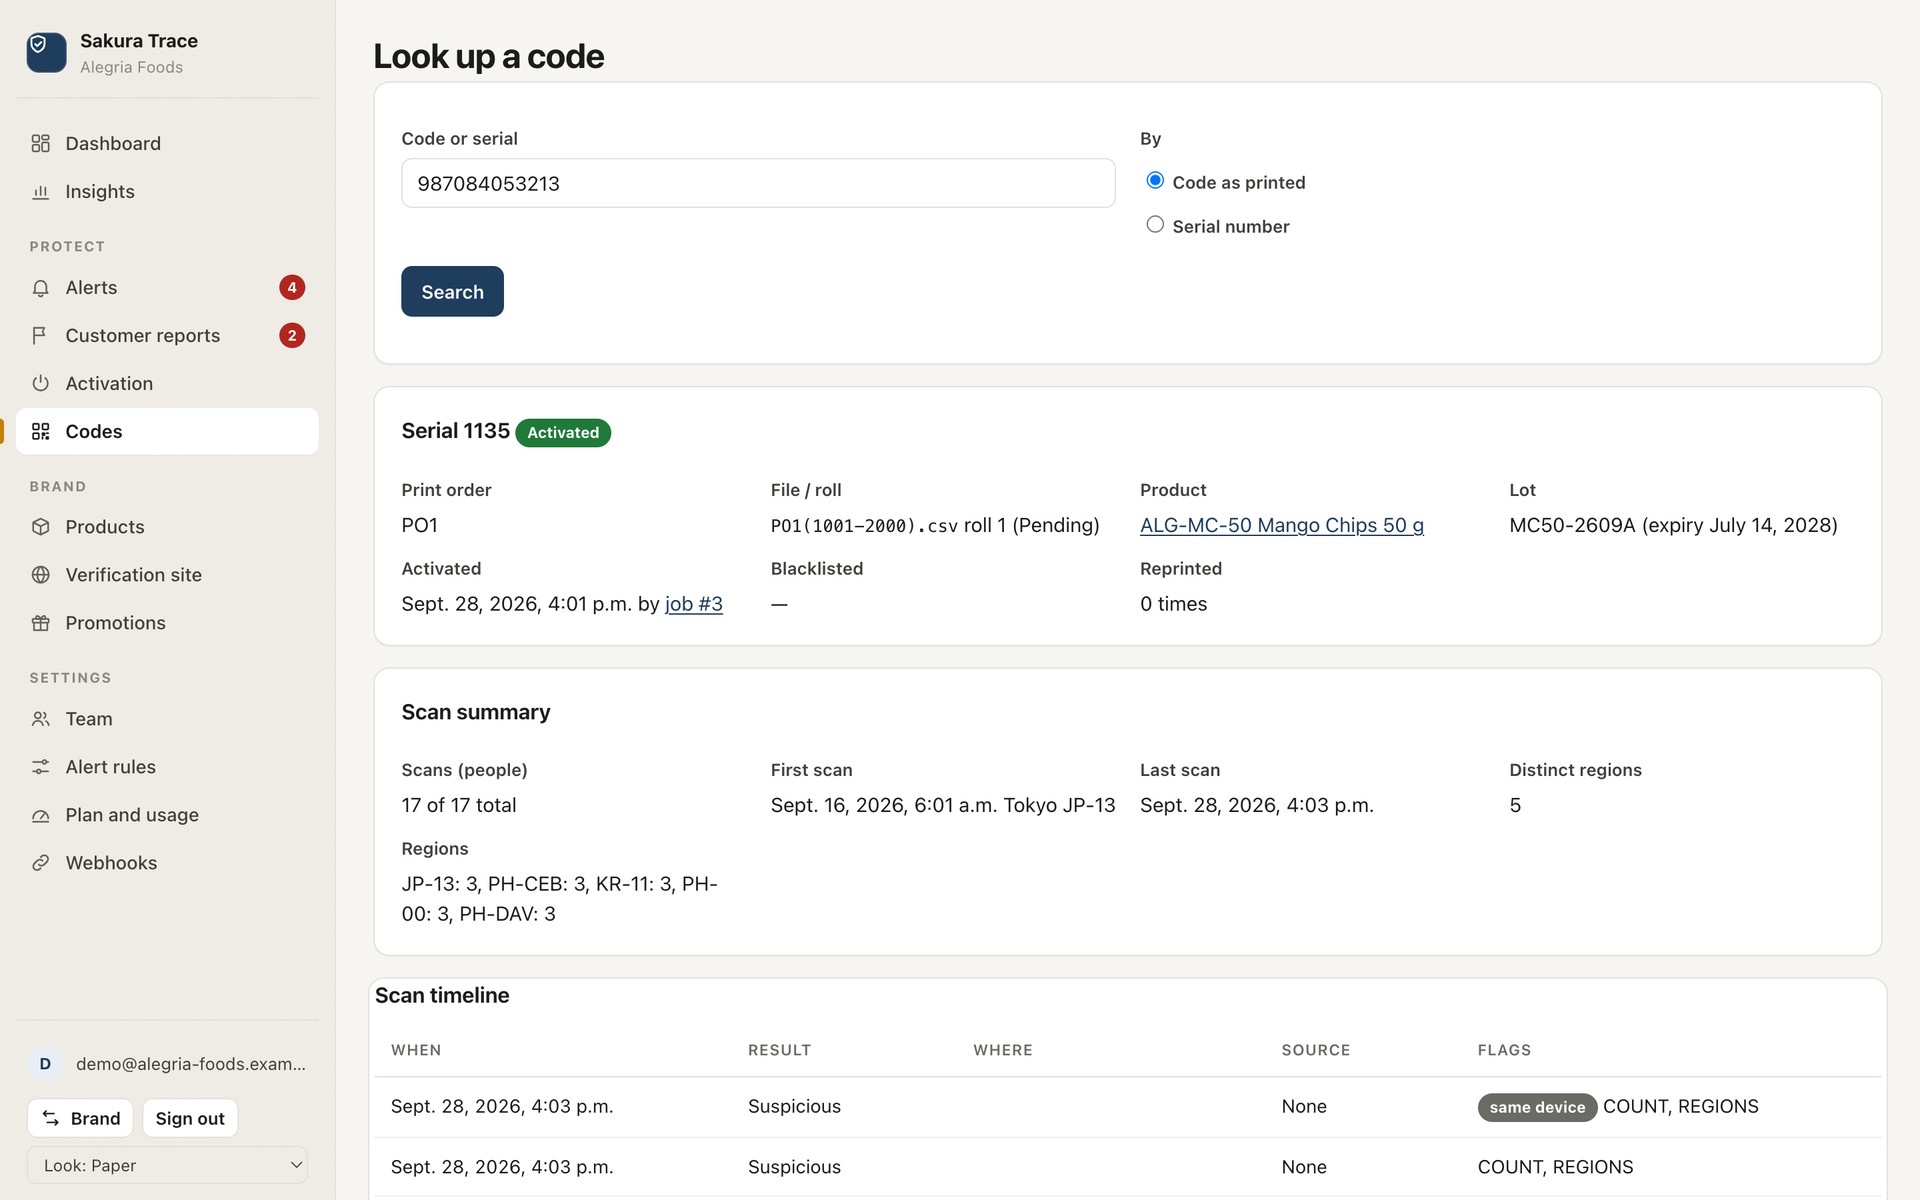The width and height of the screenshot is (1920, 1200).
Task: Select the Code as printed radio
Action: click(x=1155, y=181)
